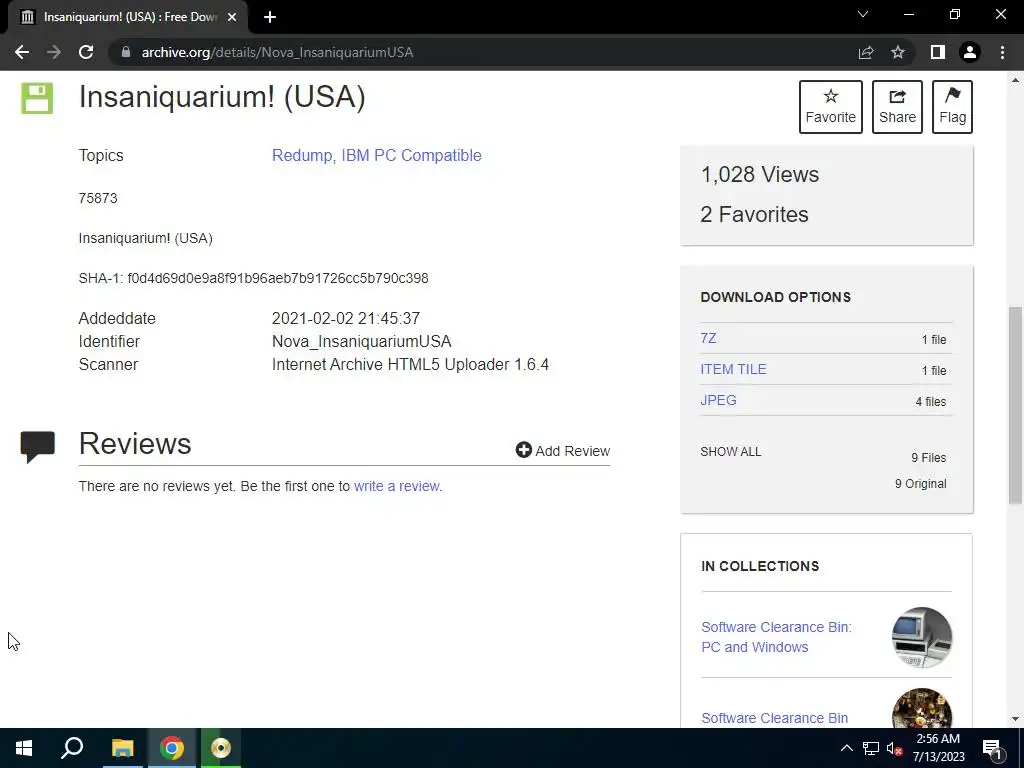Open the Windows Start menu
The height and width of the screenshot is (768, 1024).
(x=24, y=748)
